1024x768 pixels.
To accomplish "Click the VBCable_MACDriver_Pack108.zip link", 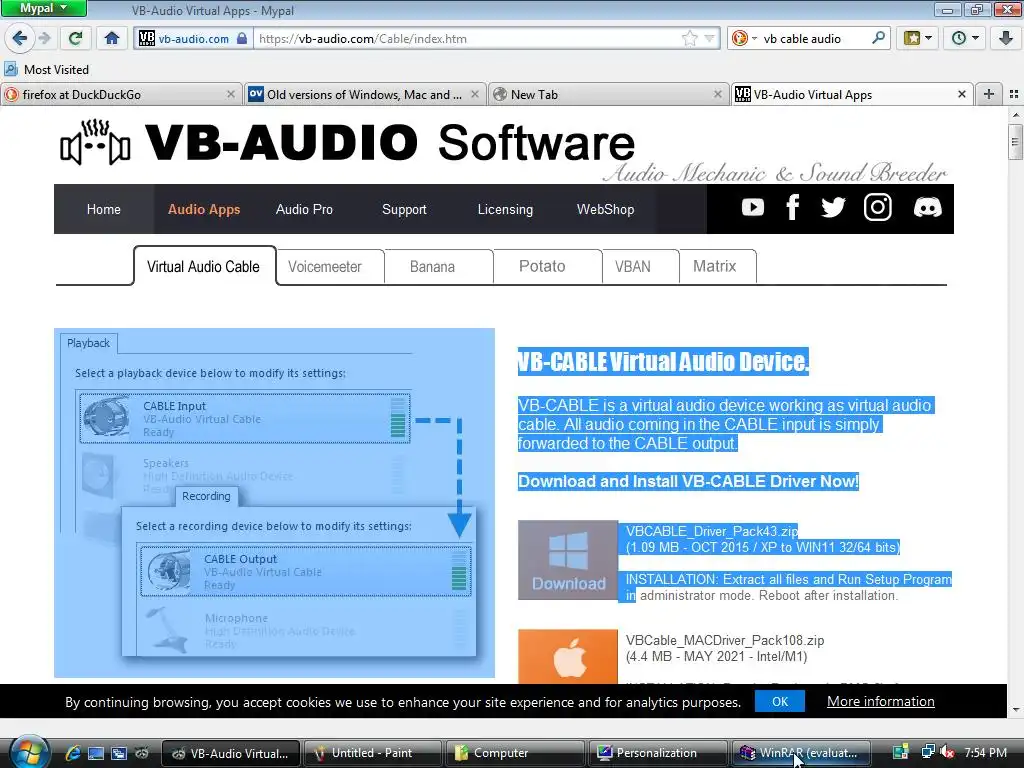I will 725,640.
